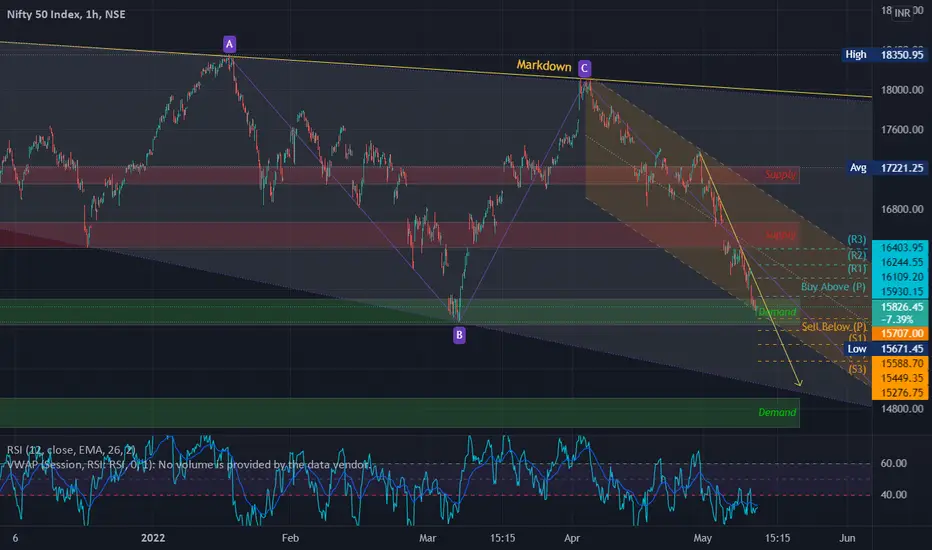
Task: Click the -7.39% change tag
Action: point(900,320)
